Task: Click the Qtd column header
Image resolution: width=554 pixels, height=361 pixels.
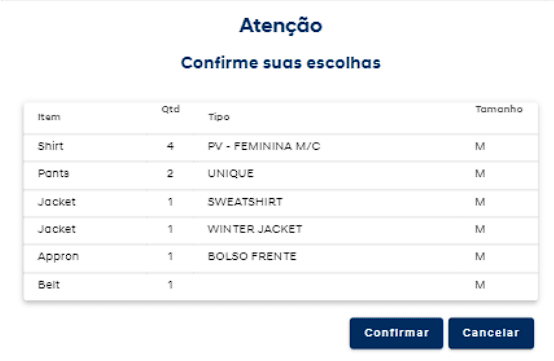Action: [171, 109]
